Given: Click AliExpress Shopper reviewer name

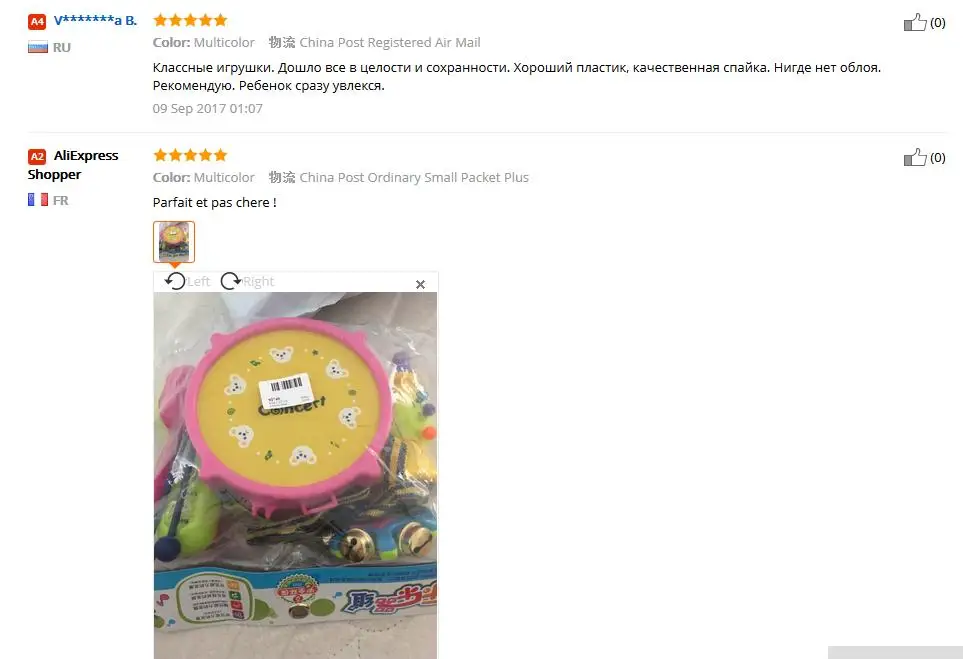Looking at the screenshot, I should [73, 165].
